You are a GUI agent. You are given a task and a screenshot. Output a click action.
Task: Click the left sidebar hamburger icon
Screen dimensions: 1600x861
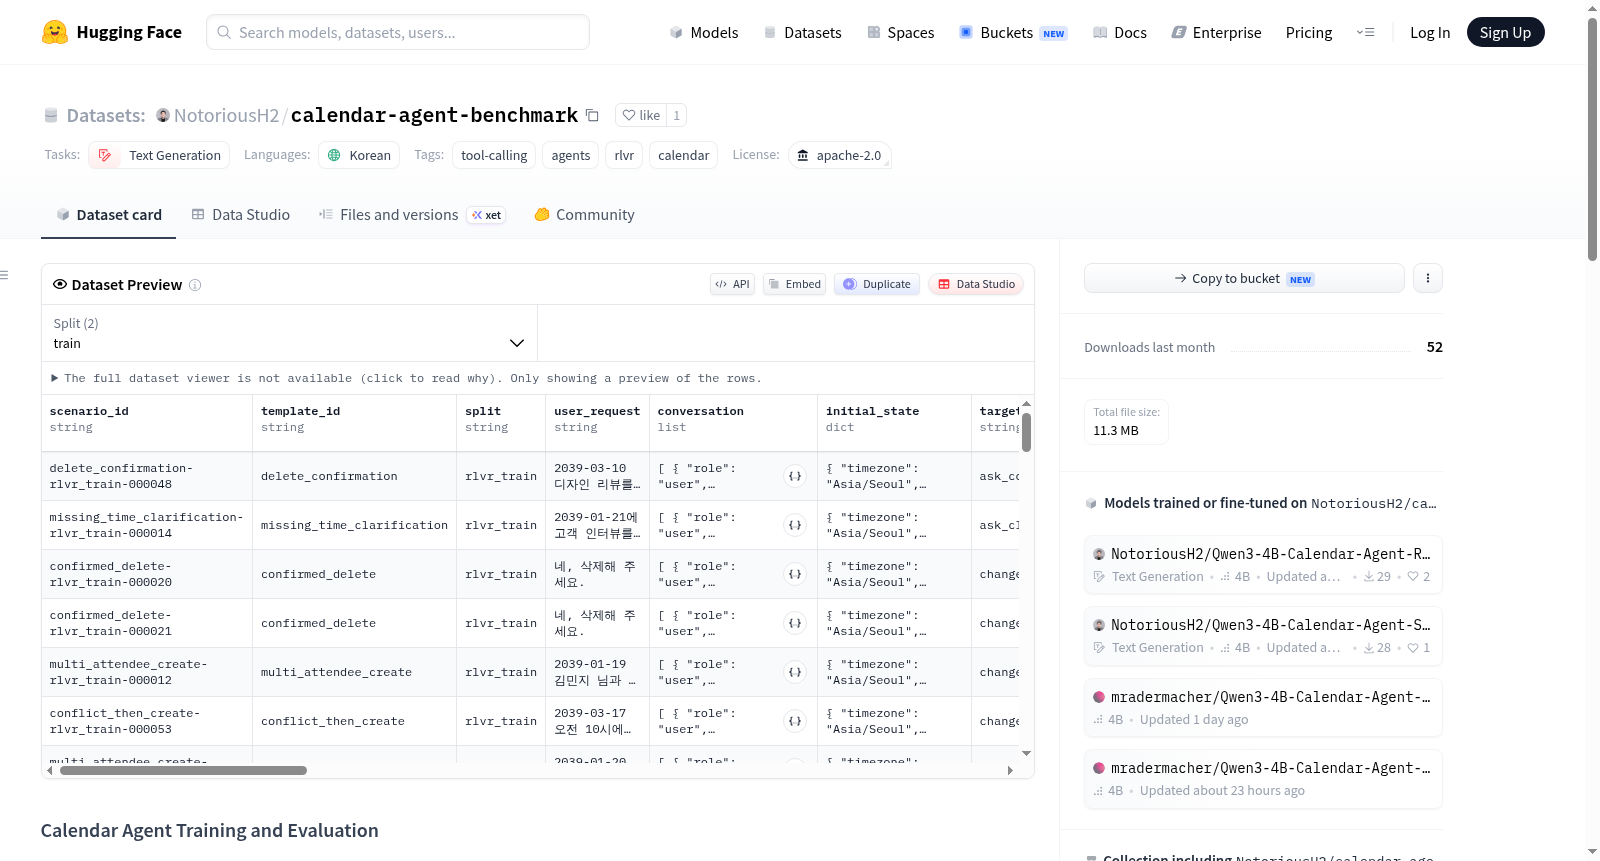(4, 275)
